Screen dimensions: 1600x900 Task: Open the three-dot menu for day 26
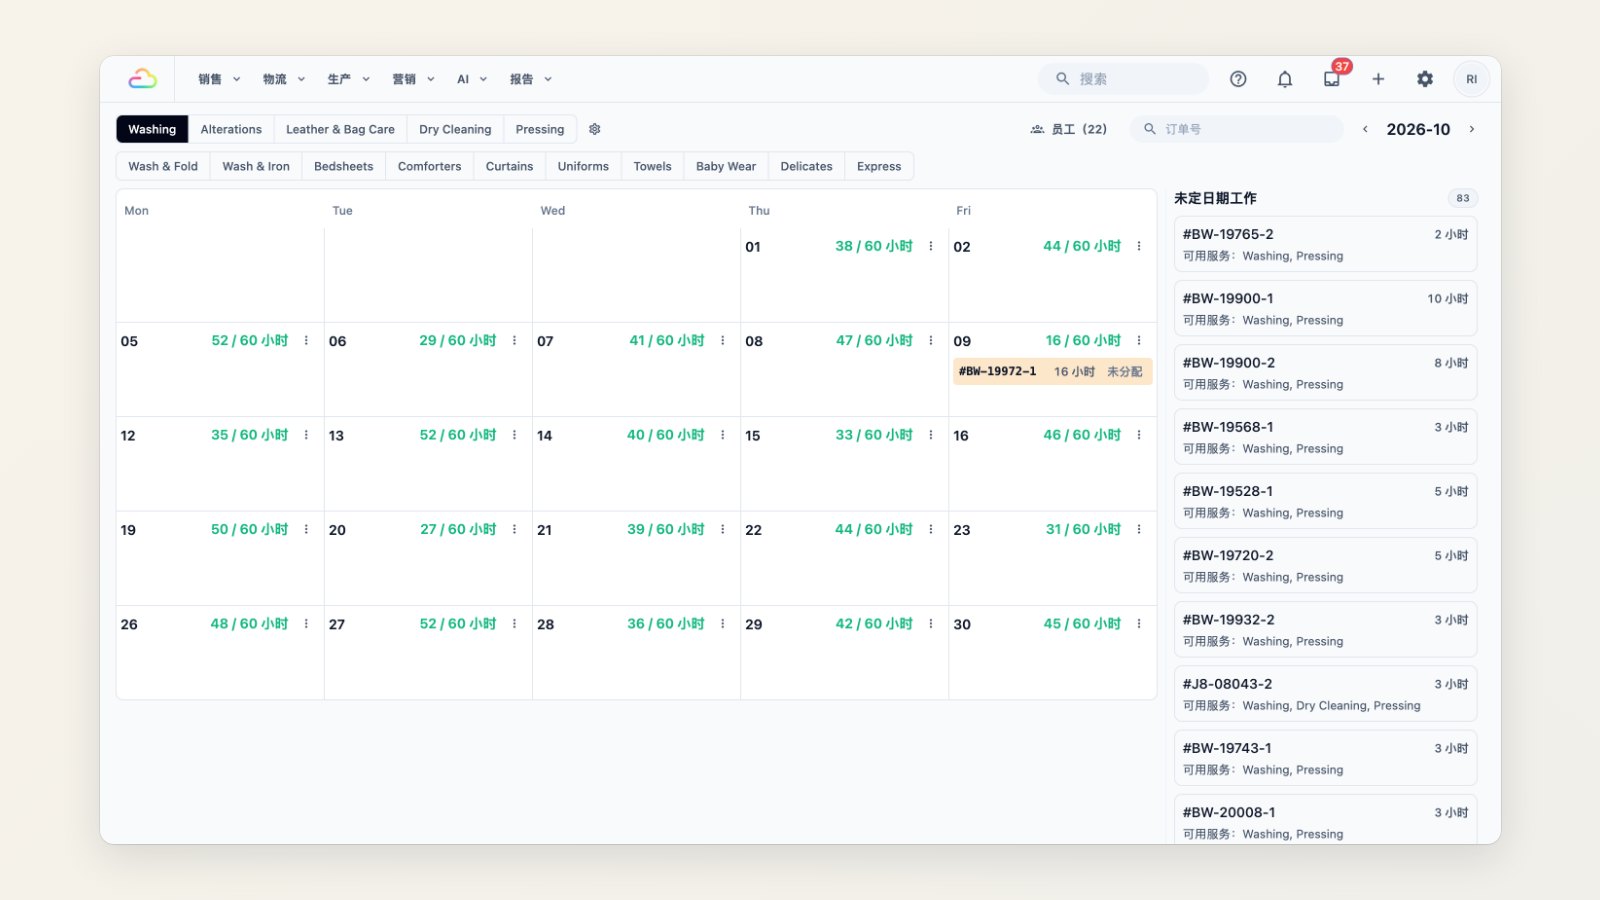[x=307, y=624]
